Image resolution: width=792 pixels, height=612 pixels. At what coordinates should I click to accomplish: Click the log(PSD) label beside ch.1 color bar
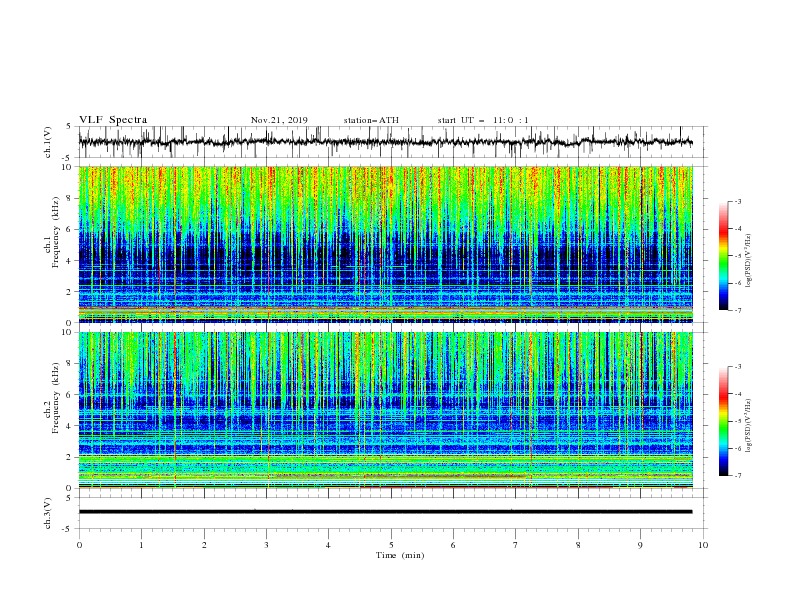click(x=749, y=261)
